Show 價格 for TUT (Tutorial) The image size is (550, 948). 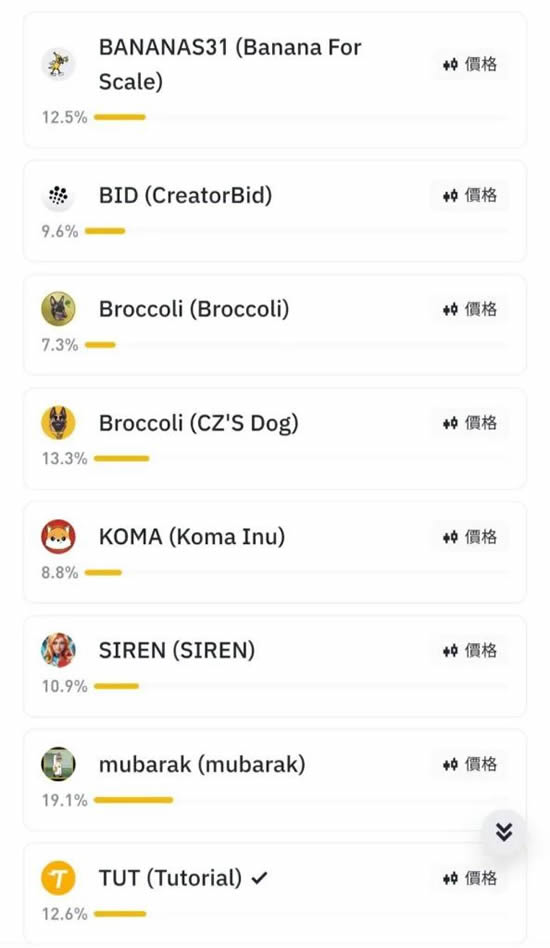(470, 878)
